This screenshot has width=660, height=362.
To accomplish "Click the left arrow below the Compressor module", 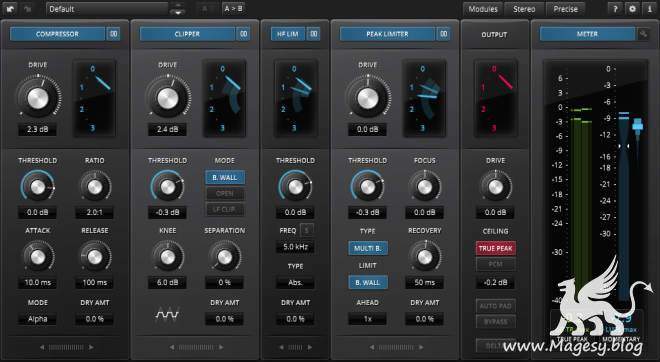I will pyautogui.click(x=42, y=347).
